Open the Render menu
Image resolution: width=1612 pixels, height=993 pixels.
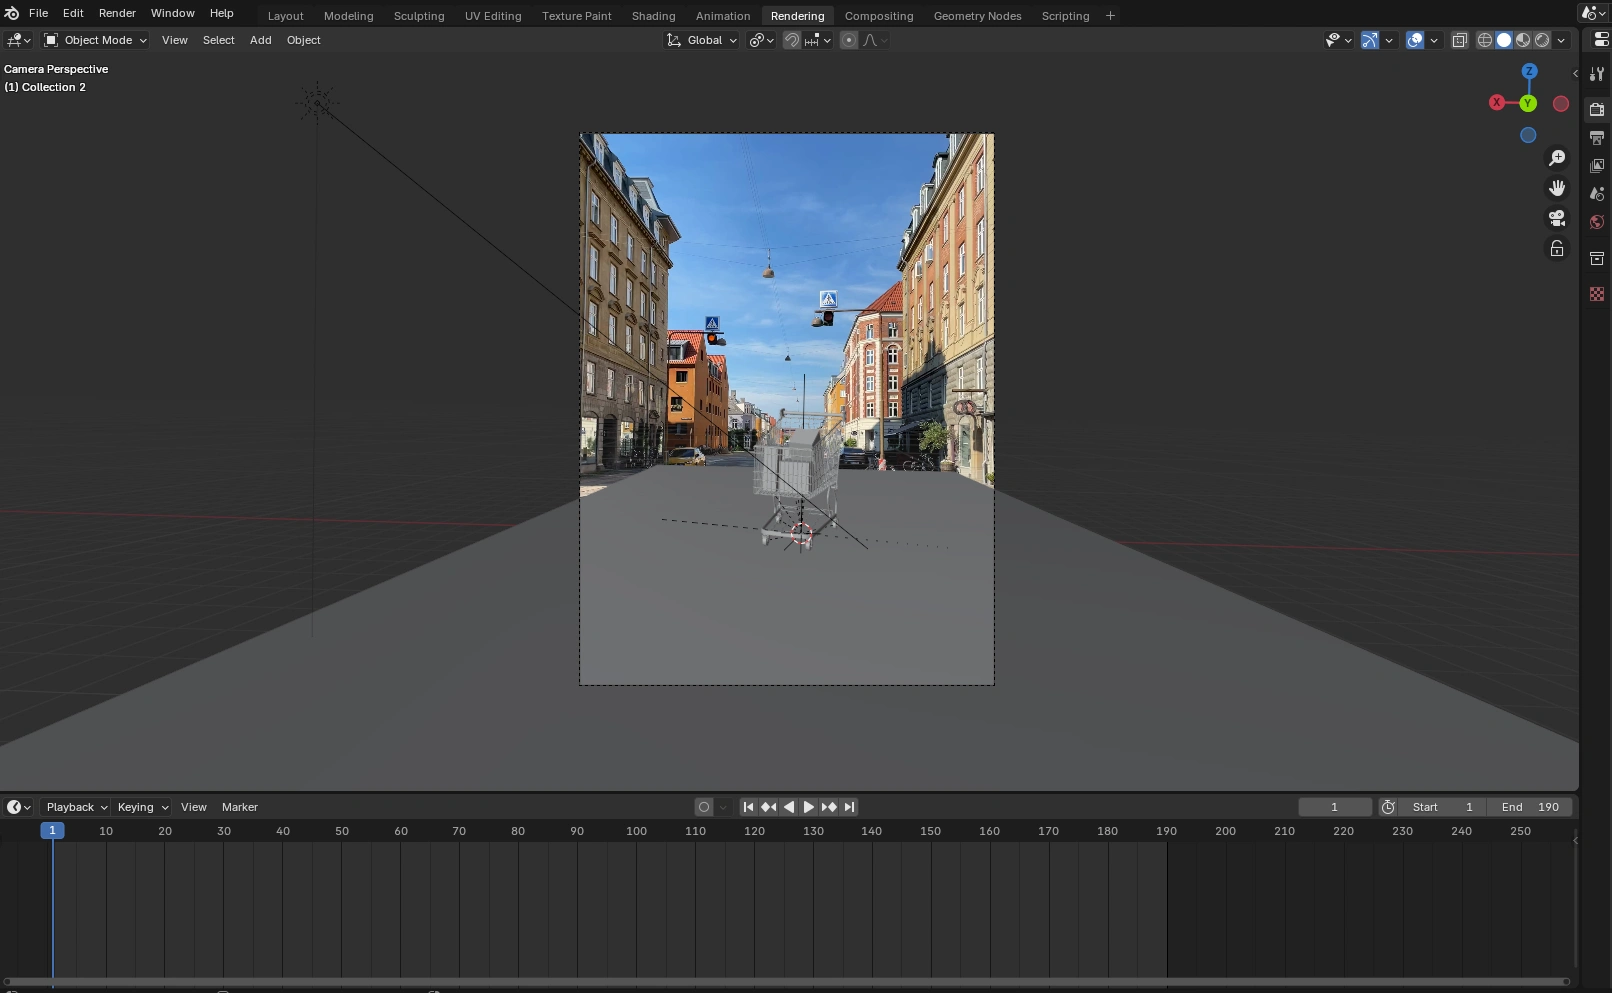117,13
